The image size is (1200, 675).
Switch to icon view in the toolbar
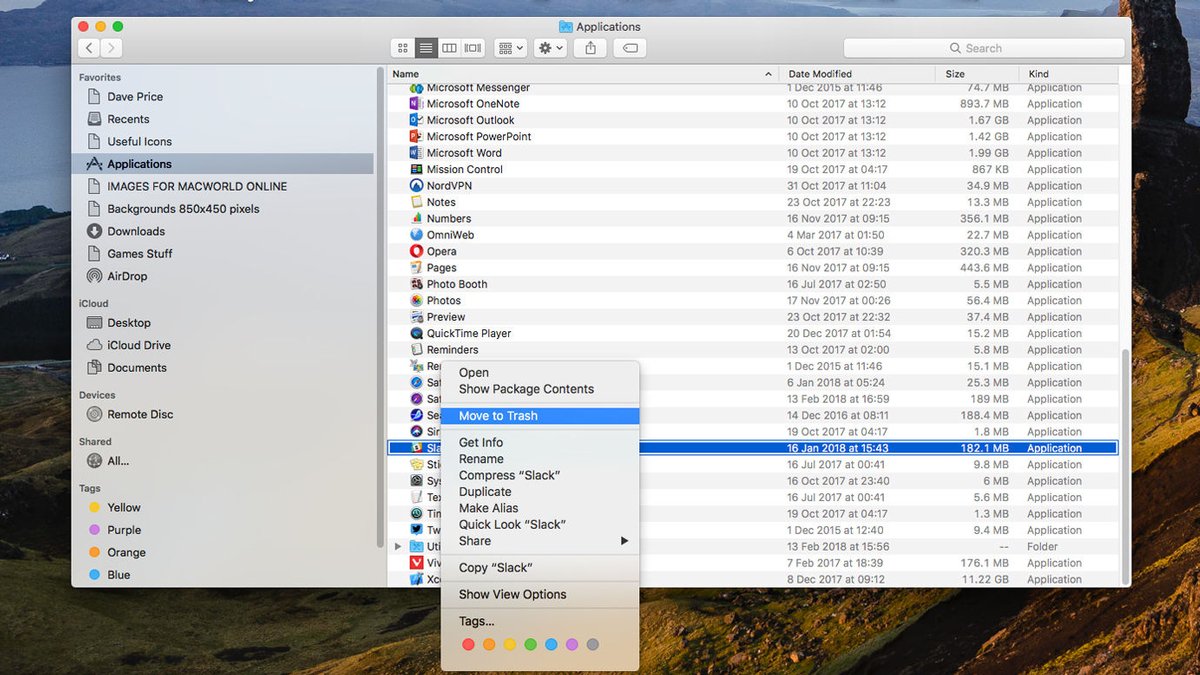pos(402,47)
